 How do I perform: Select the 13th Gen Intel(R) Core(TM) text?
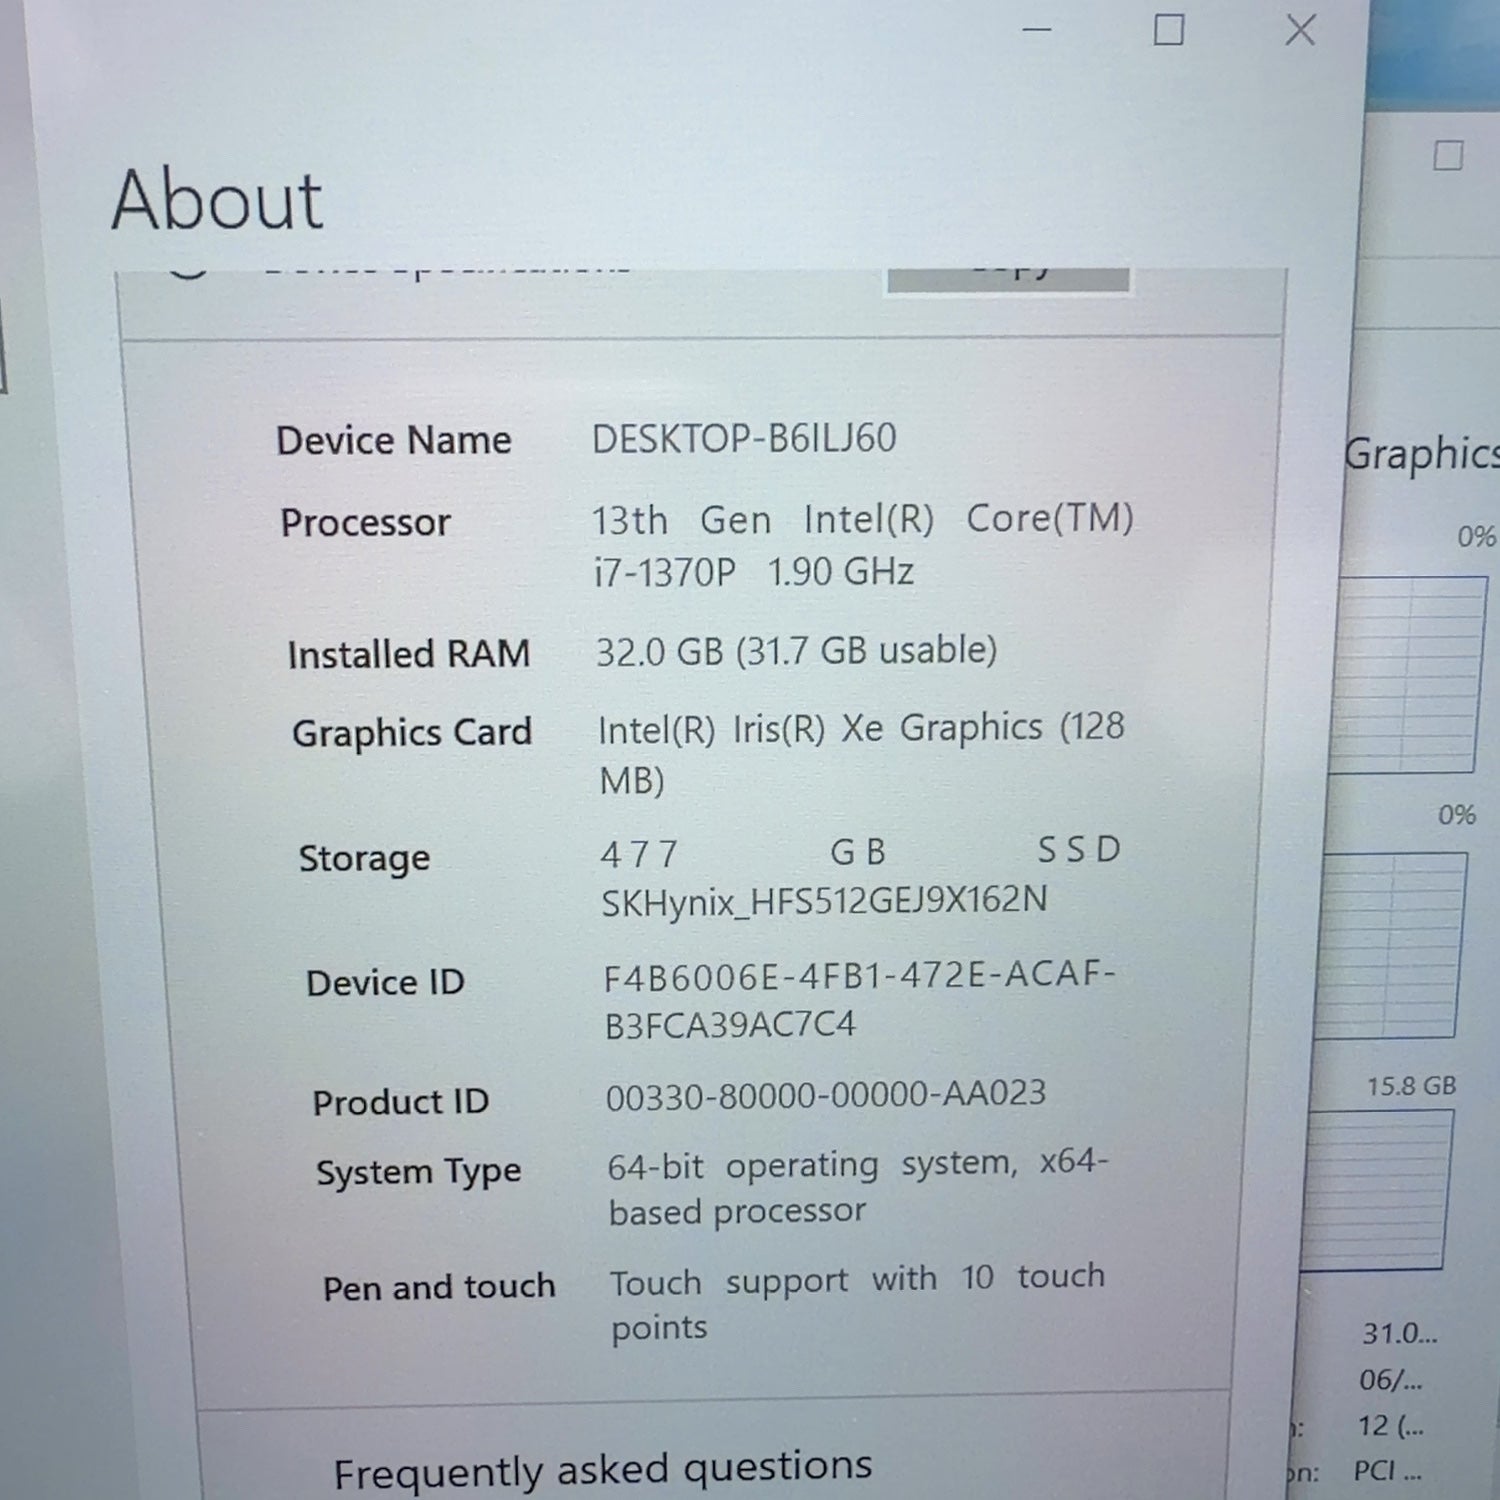coord(862,519)
